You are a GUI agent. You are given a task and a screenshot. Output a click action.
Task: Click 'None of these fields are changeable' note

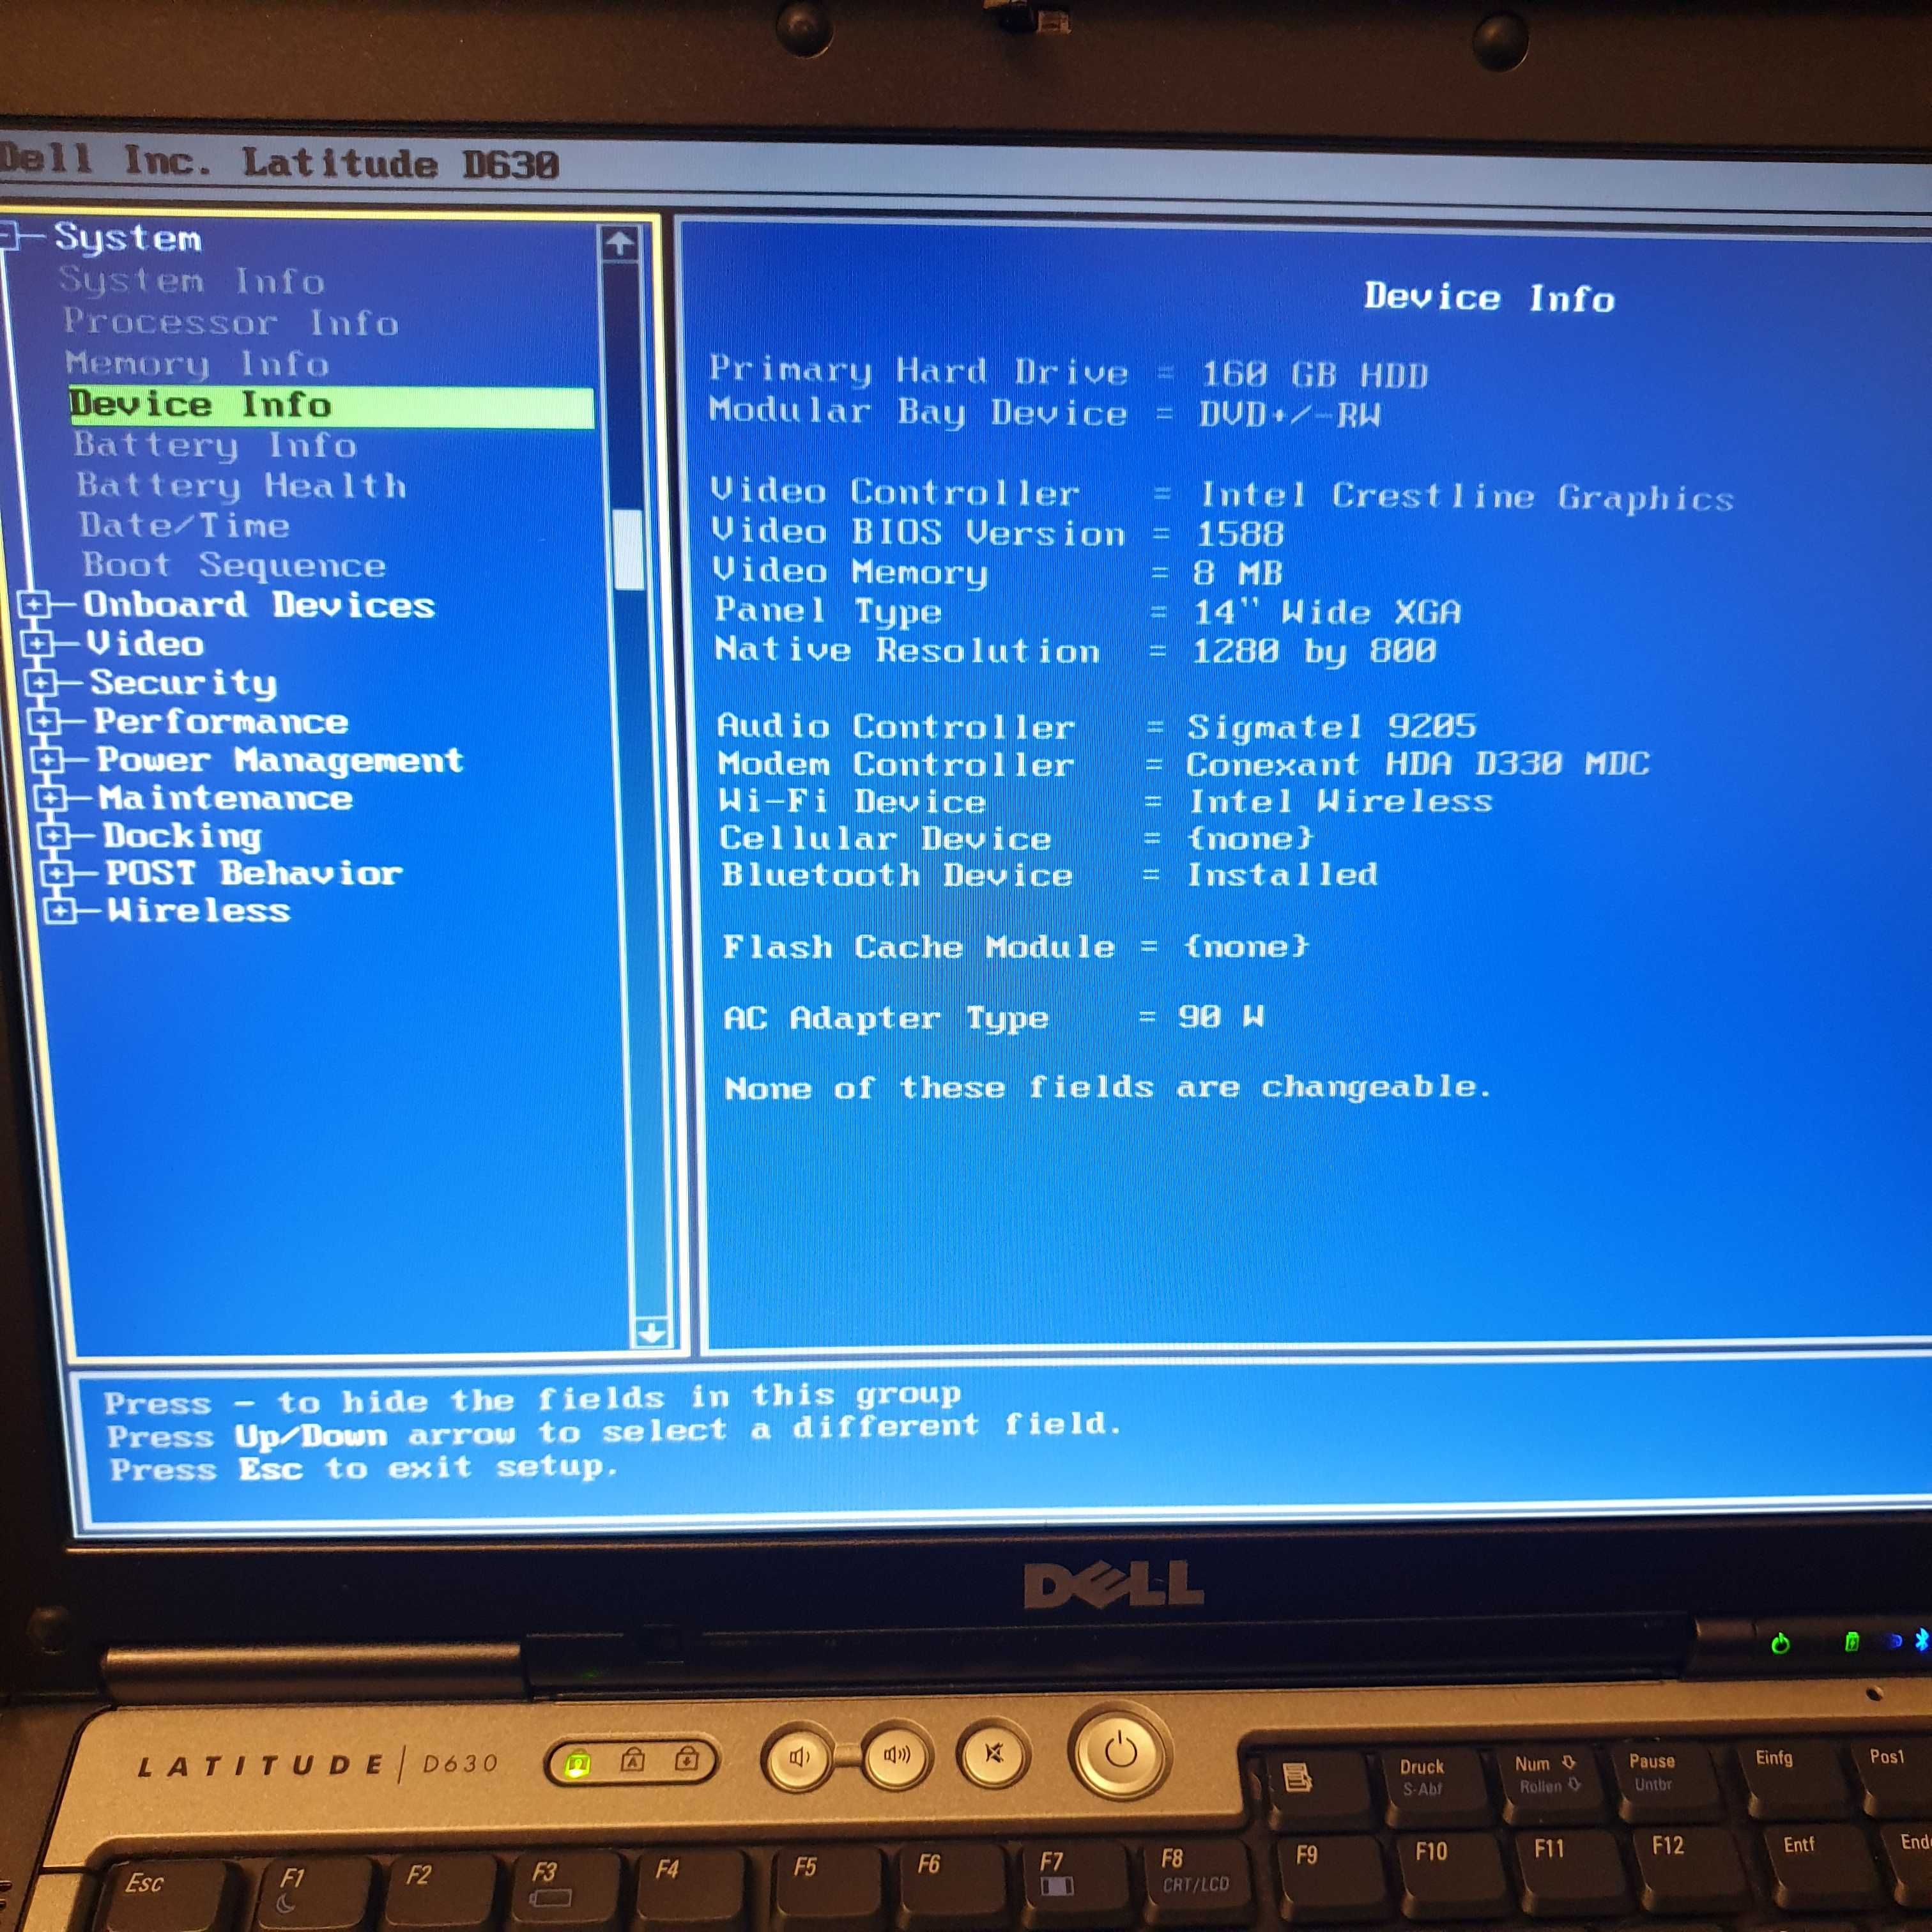pos(1108,1087)
